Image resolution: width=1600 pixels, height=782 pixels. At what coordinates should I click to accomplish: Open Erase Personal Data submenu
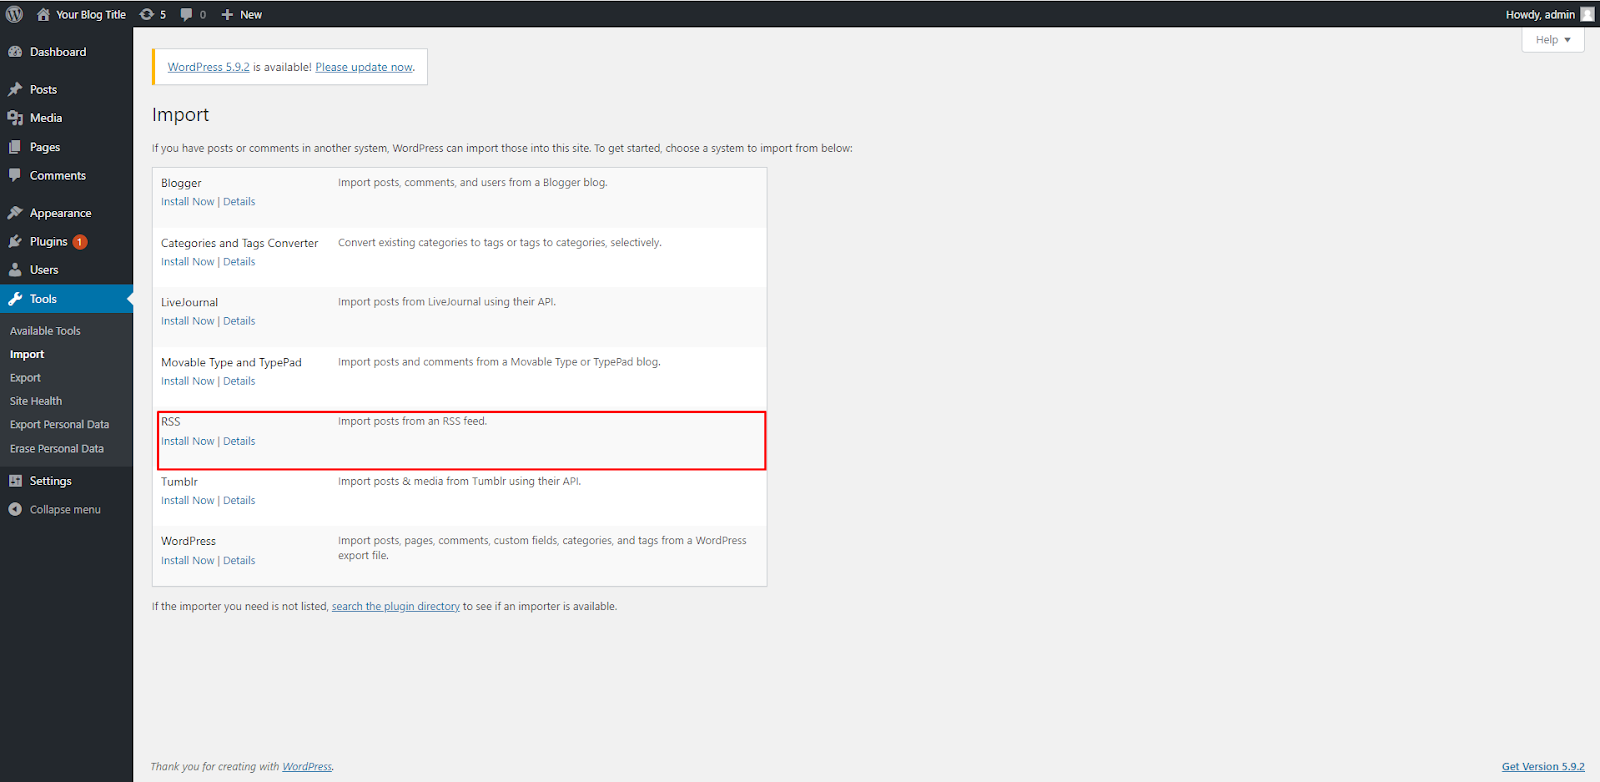coord(57,449)
